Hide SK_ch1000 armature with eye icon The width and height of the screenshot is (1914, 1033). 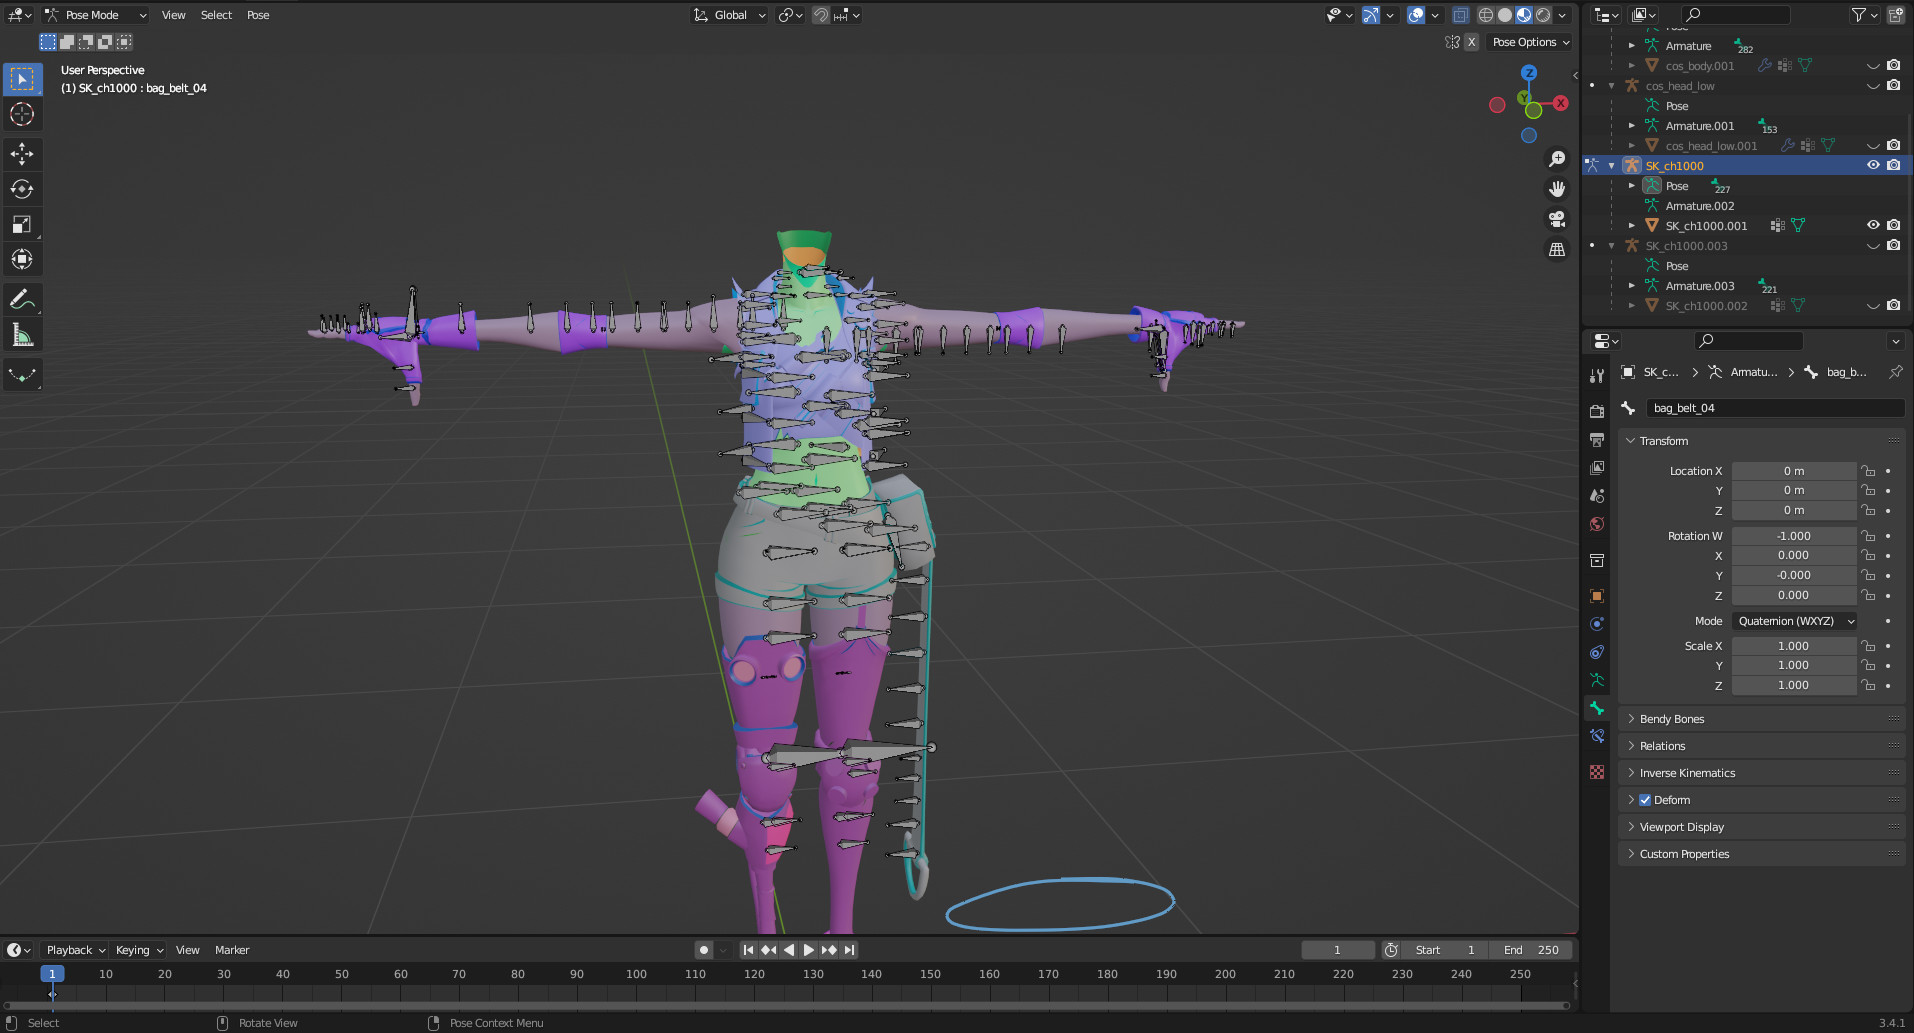tap(1873, 166)
